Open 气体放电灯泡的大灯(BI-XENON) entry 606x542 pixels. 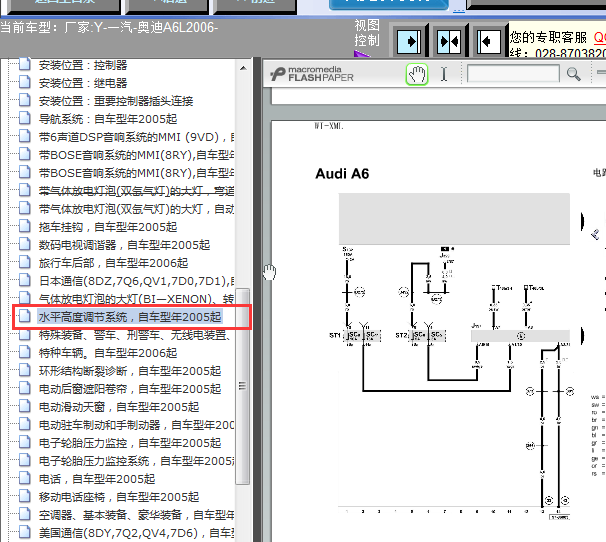click(136, 299)
